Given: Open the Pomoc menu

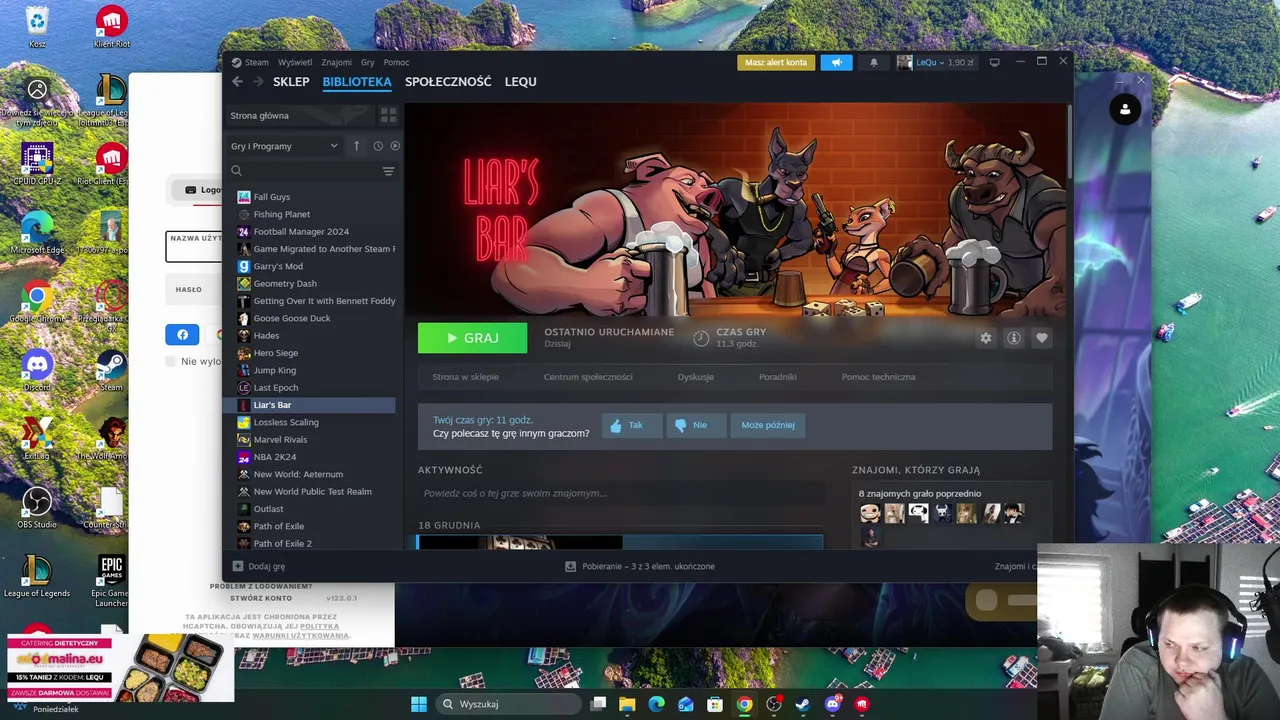Looking at the screenshot, I should pos(396,62).
